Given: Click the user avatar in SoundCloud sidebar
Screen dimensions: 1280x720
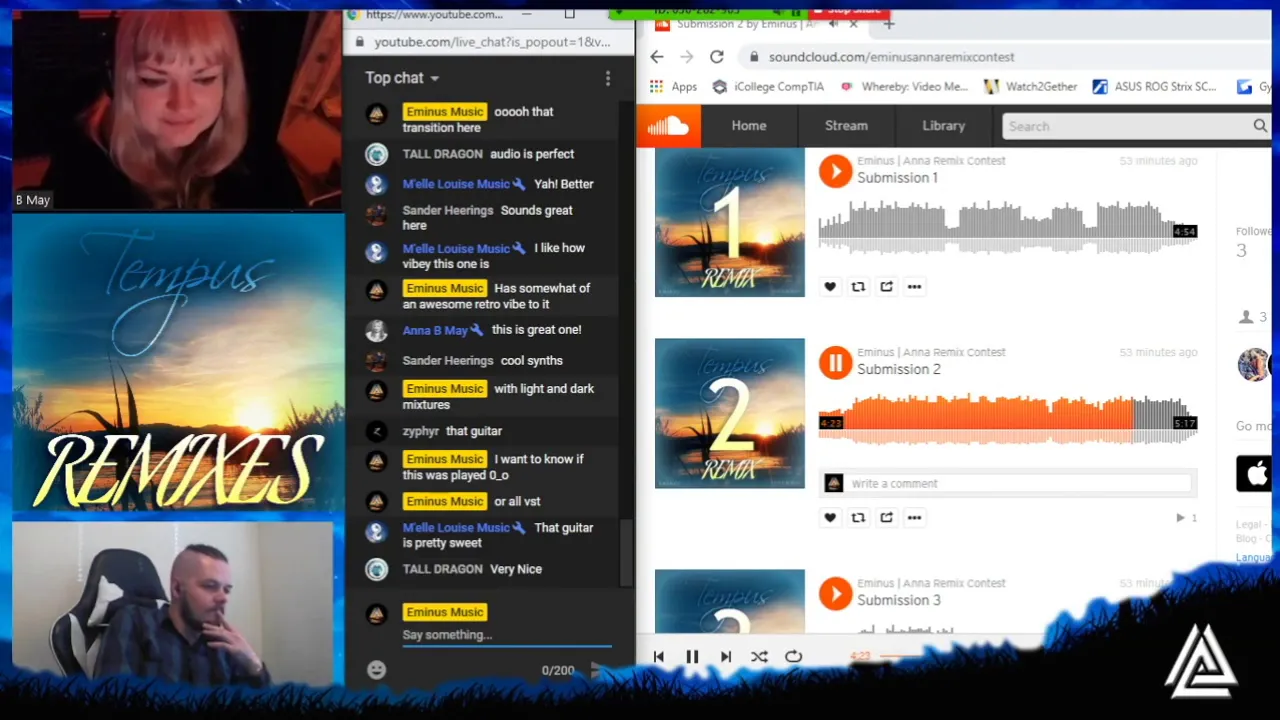Looking at the screenshot, I should [x=1254, y=365].
